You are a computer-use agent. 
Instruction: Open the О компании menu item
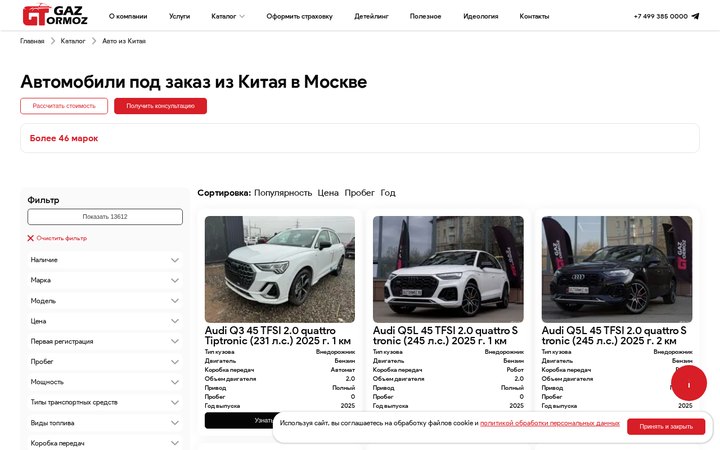tap(128, 16)
